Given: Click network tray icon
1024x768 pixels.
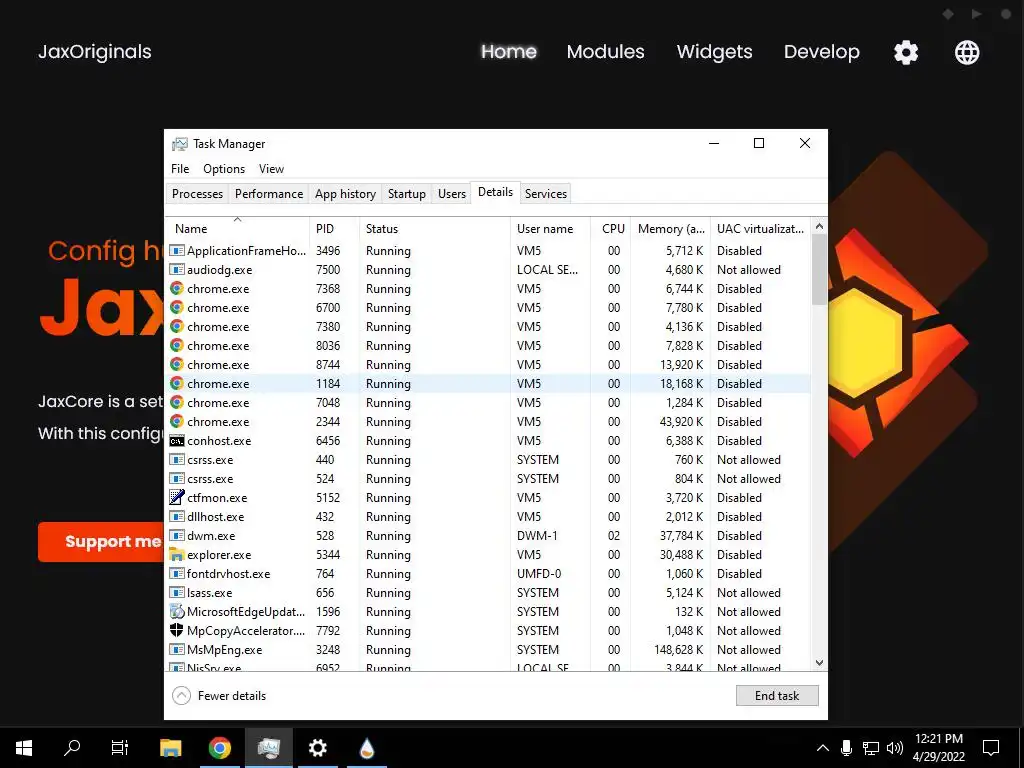Looking at the screenshot, I should 871,748.
